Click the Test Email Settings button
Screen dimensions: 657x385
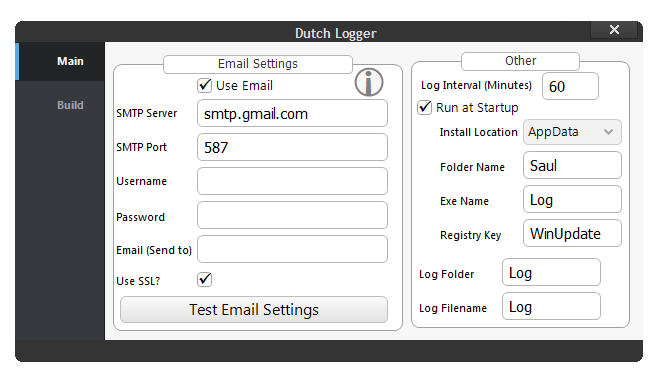pyautogui.click(x=254, y=310)
